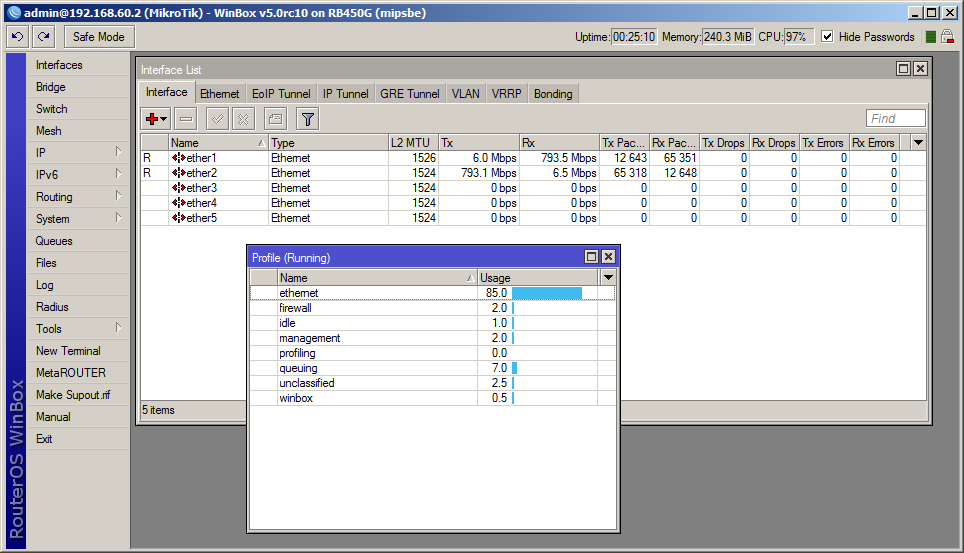Open Files in the sidebar menu
The height and width of the screenshot is (553, 964).
coord(46,263)
